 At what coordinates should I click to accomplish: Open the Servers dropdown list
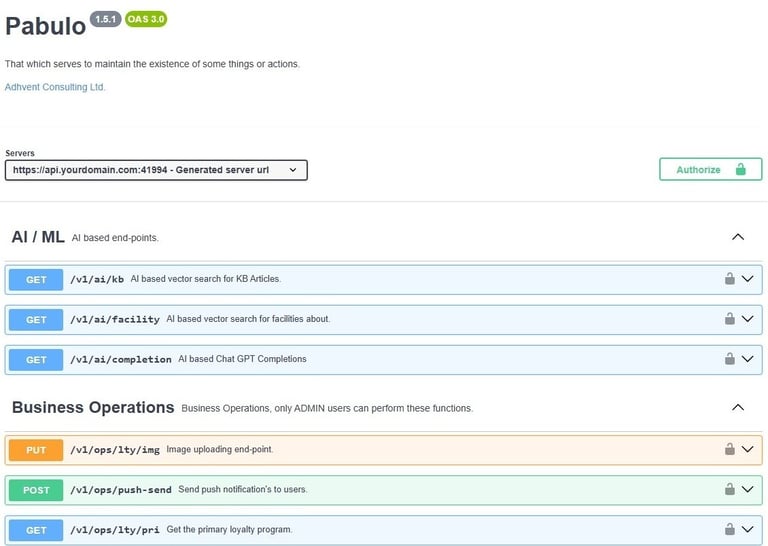pyautogui.click(x=156, y=170)
